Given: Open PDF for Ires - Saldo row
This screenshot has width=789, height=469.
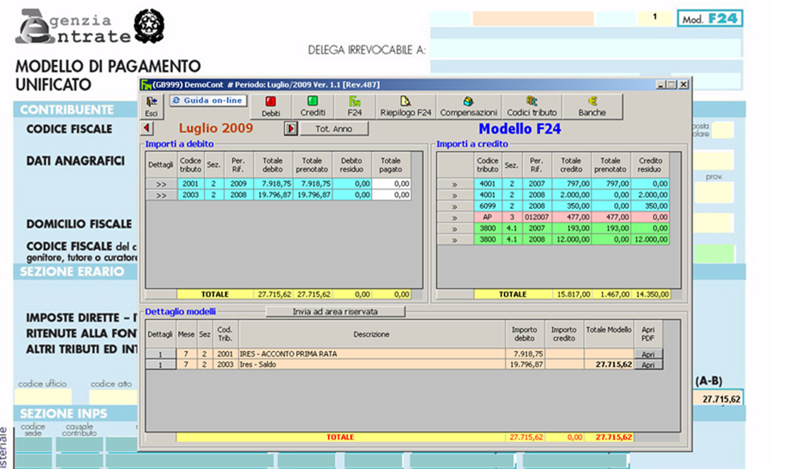Looking at the screenshot, I should click(x=647, y=365).
